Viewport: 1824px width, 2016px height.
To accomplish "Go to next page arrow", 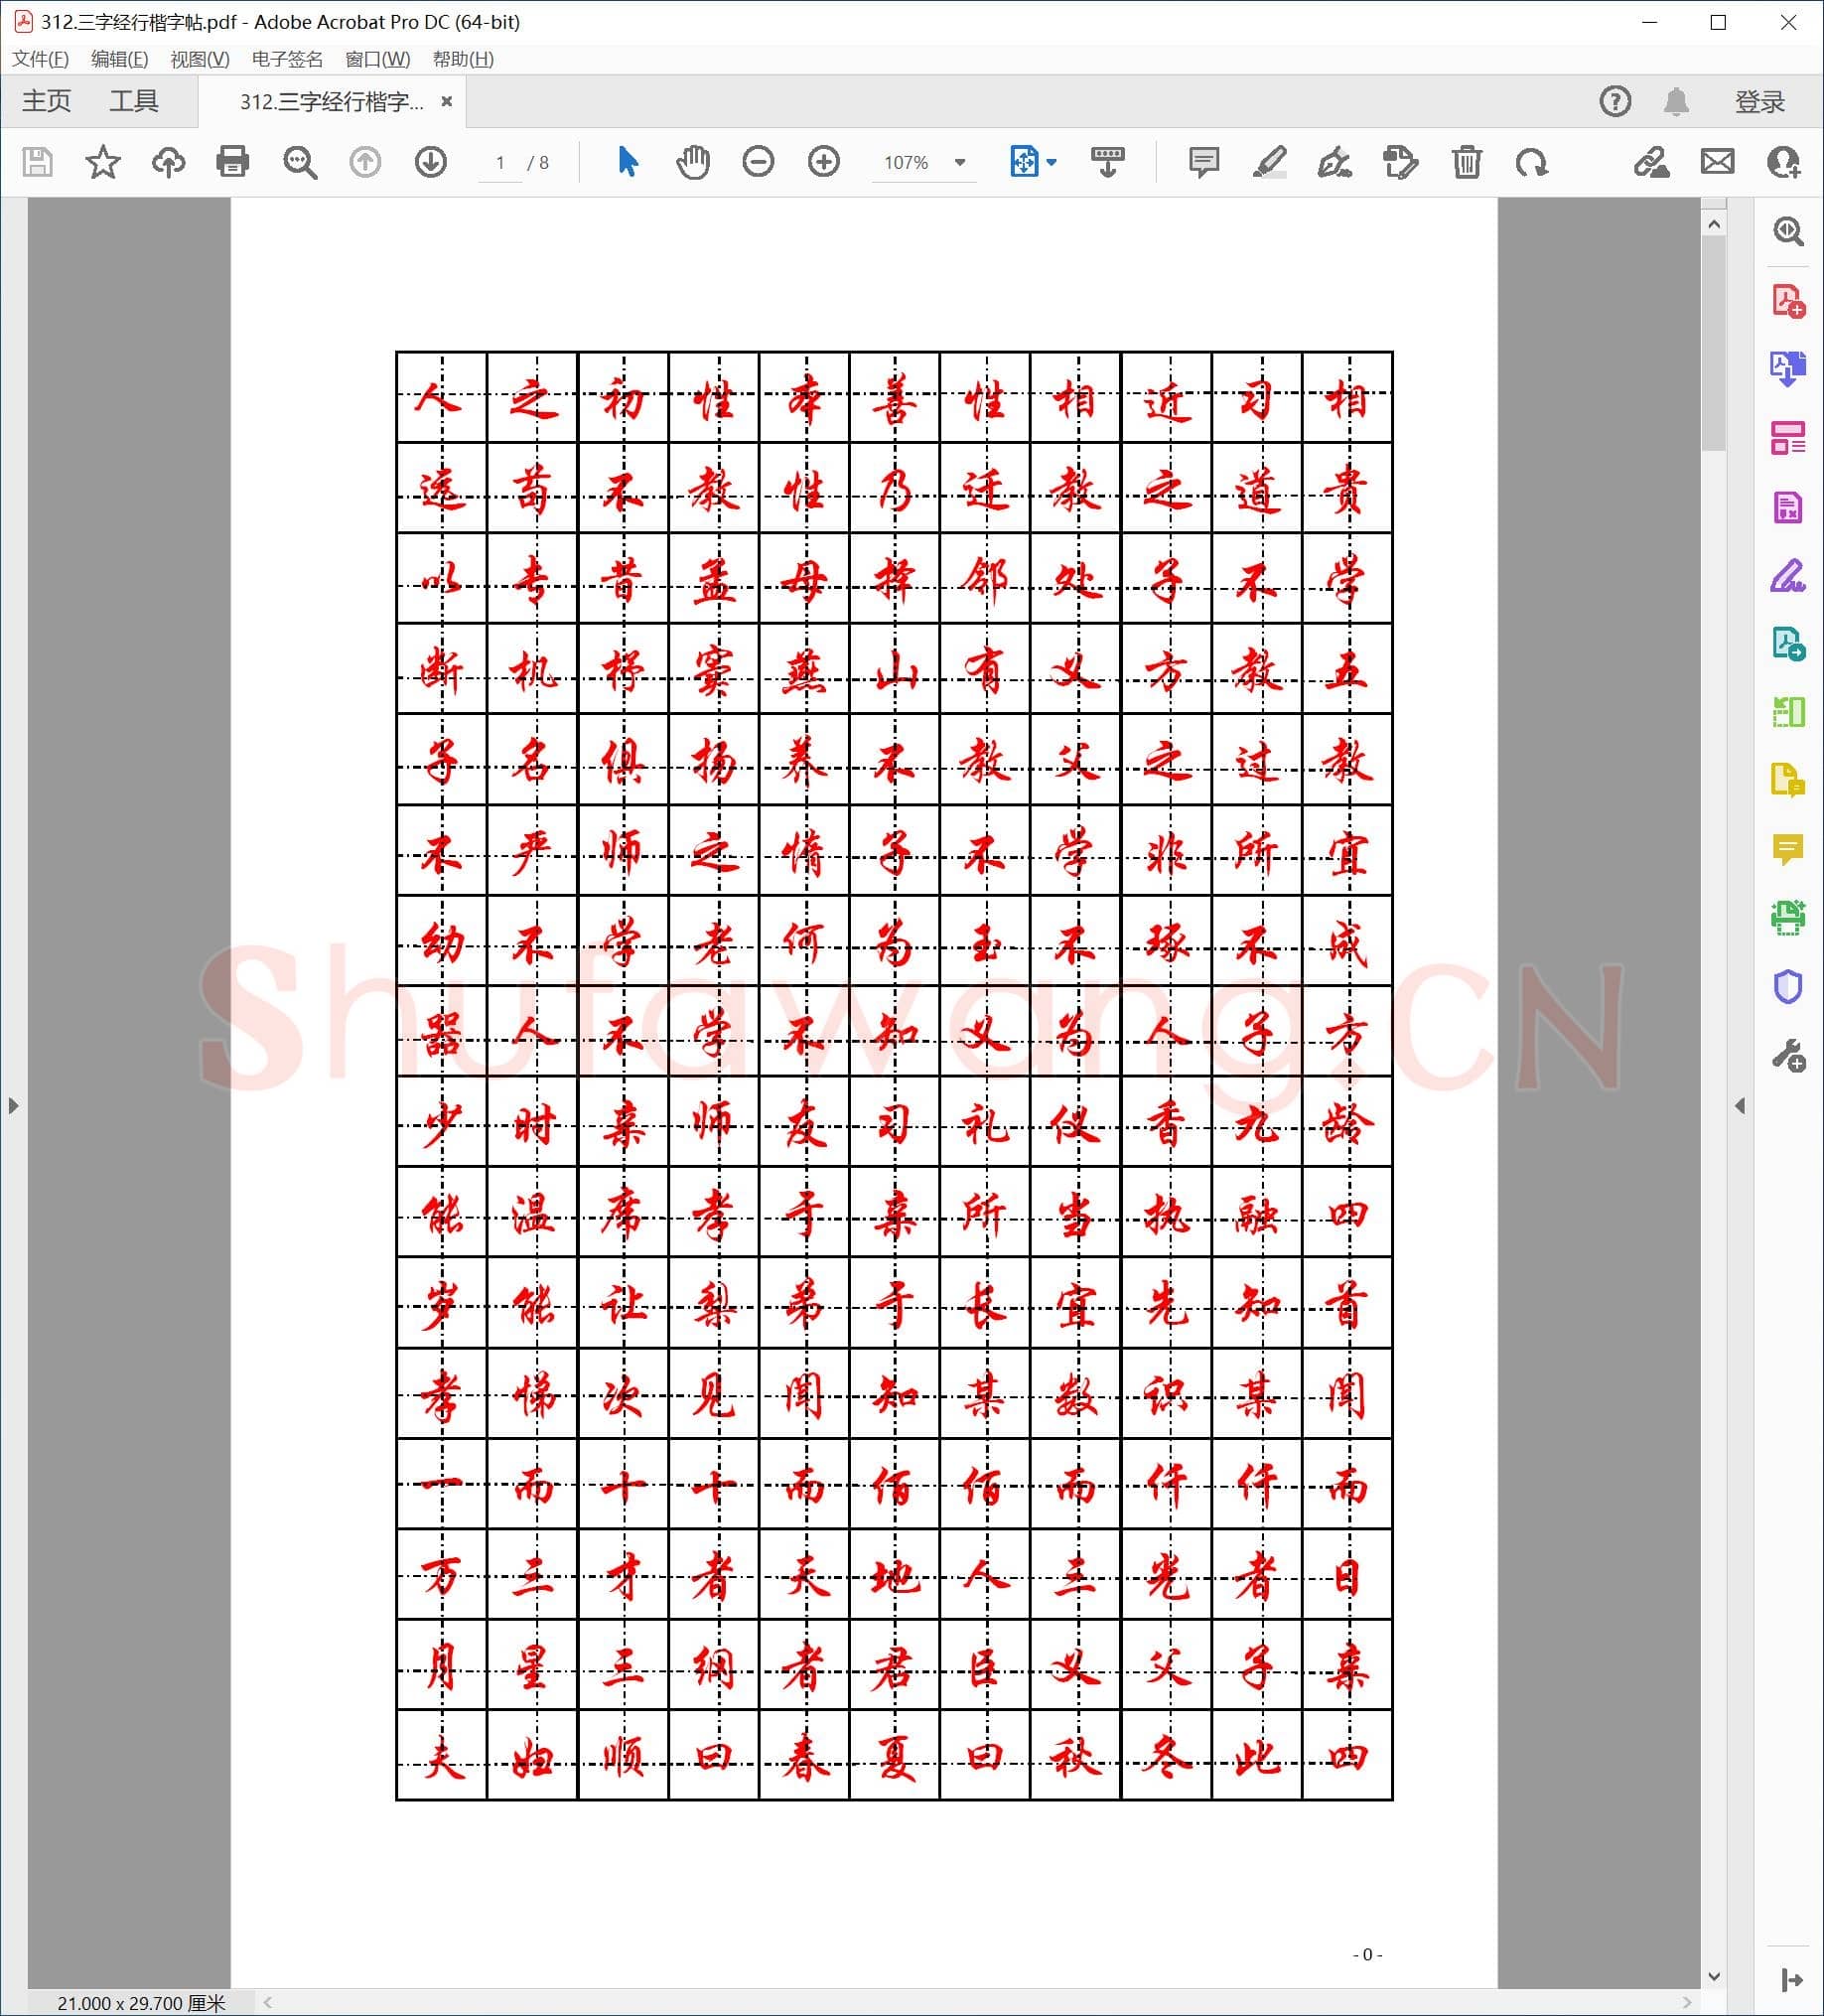I will pyautogui.click(x=430, y=162).
